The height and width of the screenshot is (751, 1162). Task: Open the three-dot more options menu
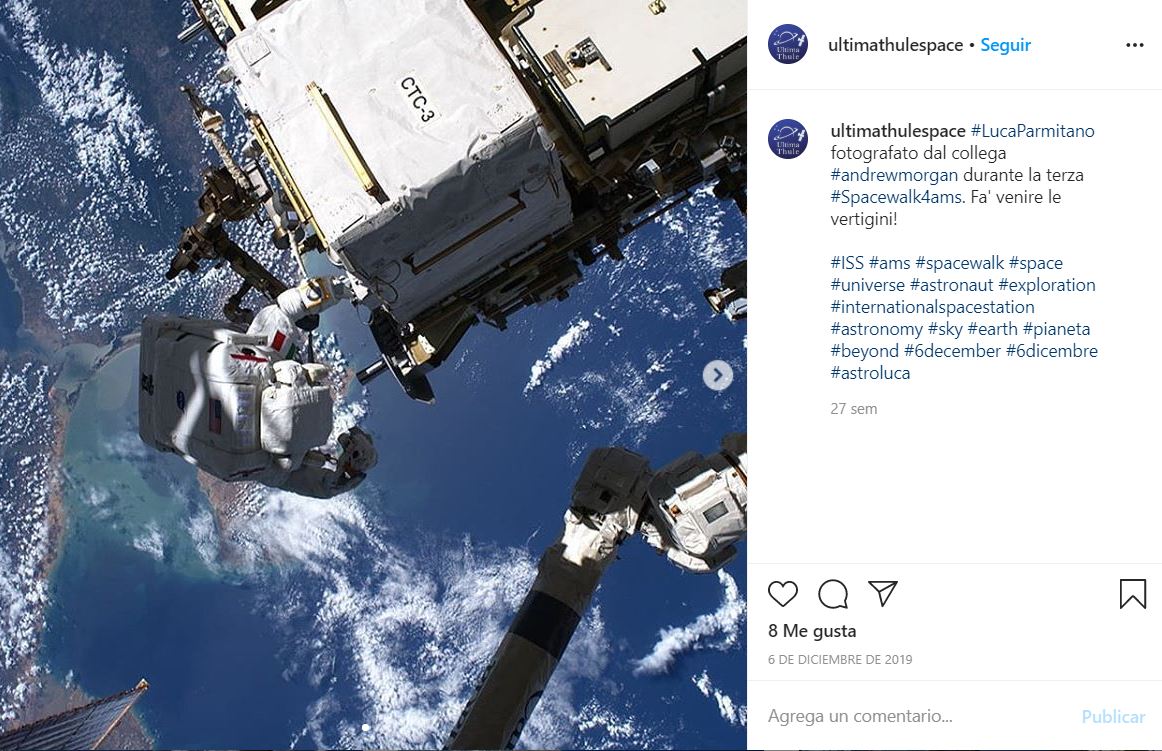pyautogui.click(x=1135, y=45)
